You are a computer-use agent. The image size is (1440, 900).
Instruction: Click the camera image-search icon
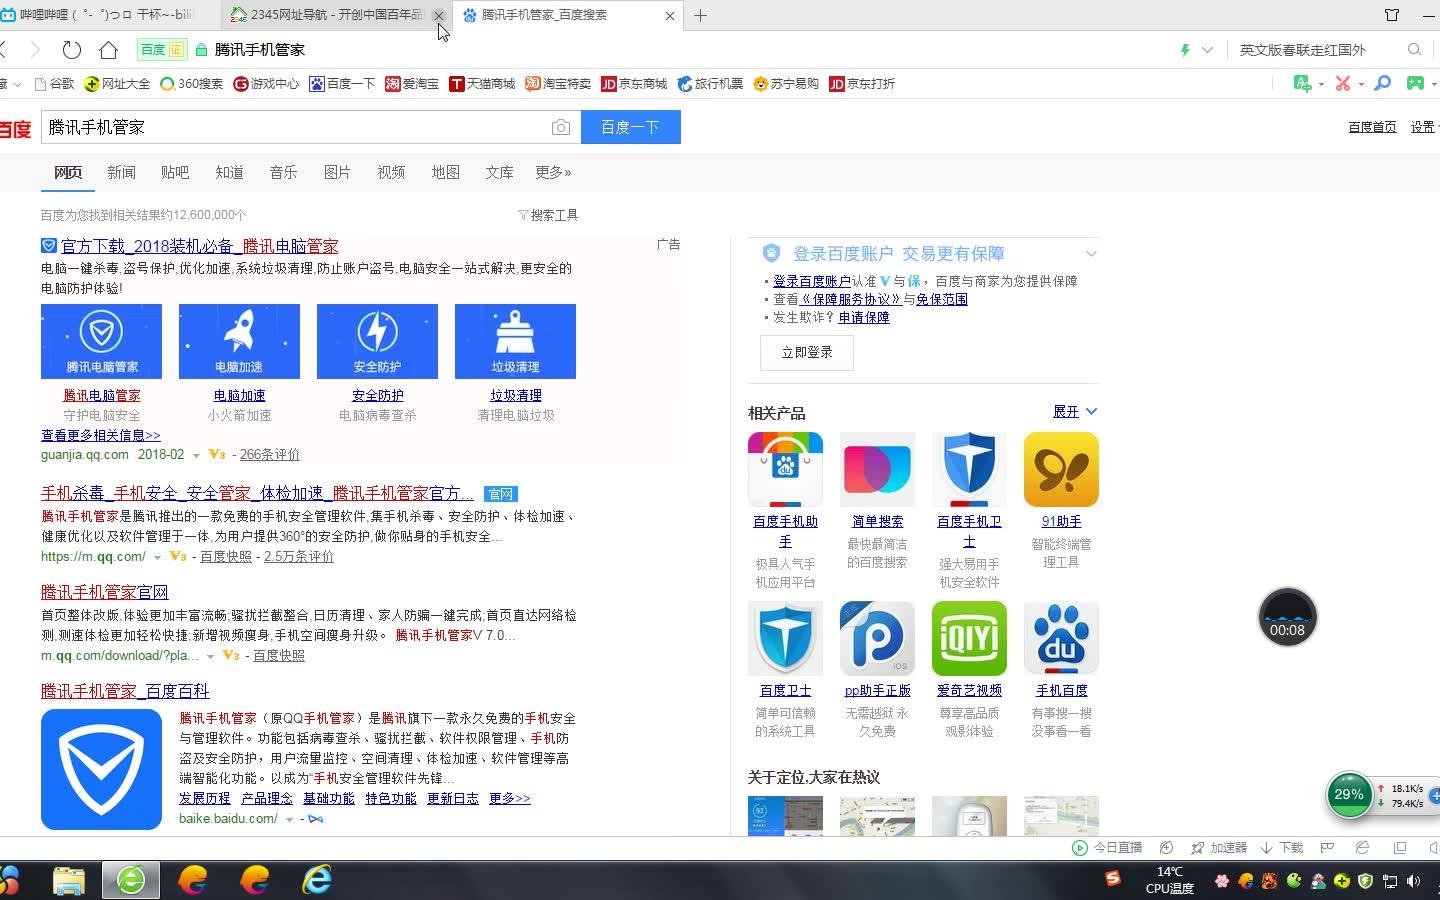point(561,127)
